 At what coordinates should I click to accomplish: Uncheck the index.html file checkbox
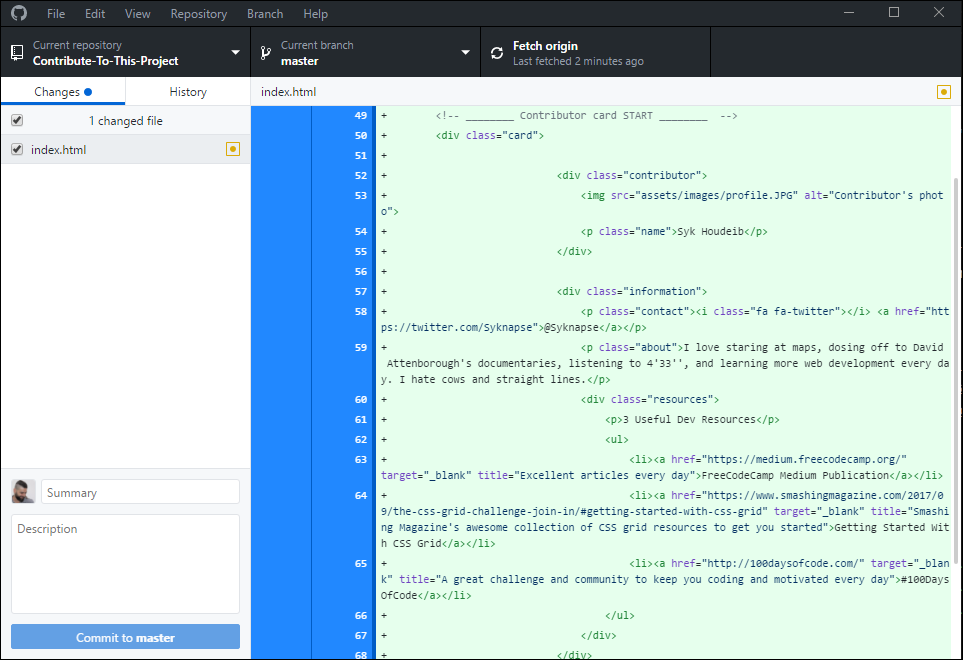(x=15, y=147)
